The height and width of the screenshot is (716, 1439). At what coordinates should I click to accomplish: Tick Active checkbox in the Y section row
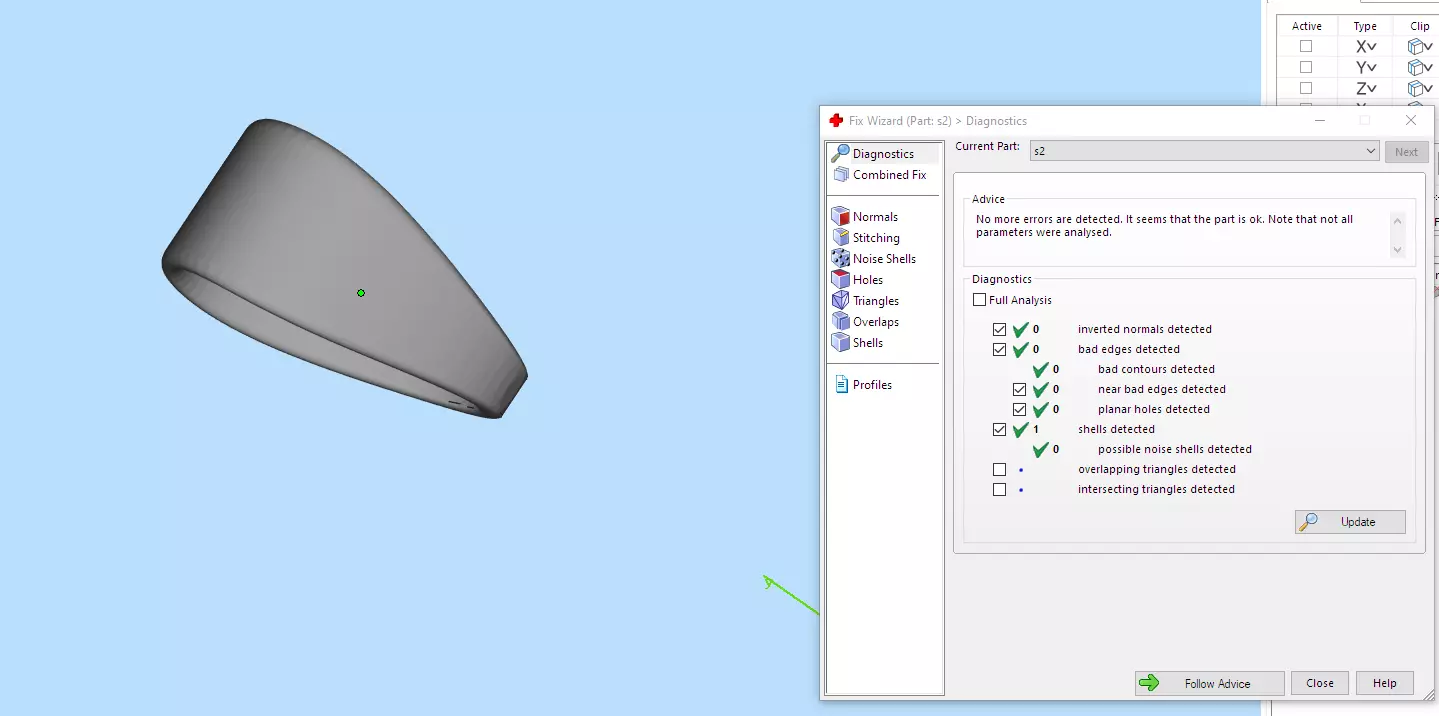[1306, 67]
